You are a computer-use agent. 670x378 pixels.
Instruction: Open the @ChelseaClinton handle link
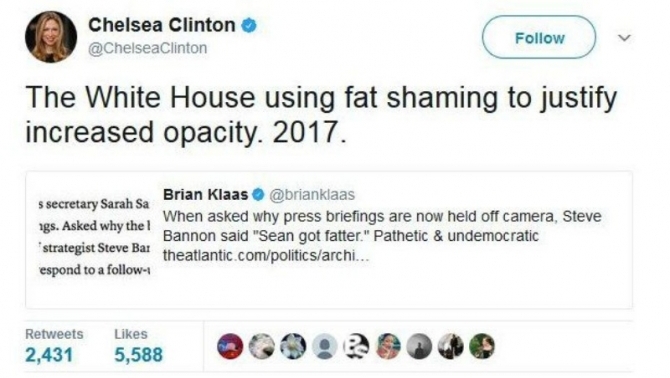[x=147, y=48]
